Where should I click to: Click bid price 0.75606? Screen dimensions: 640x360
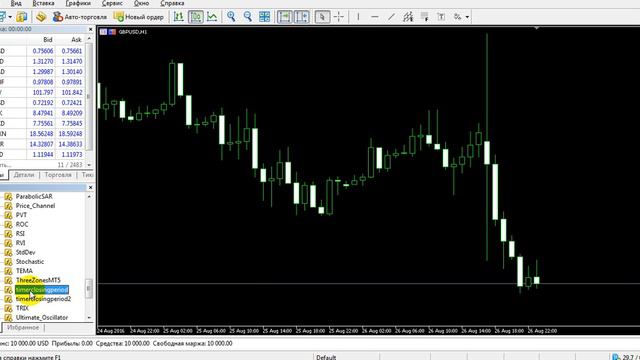[43, 51]
